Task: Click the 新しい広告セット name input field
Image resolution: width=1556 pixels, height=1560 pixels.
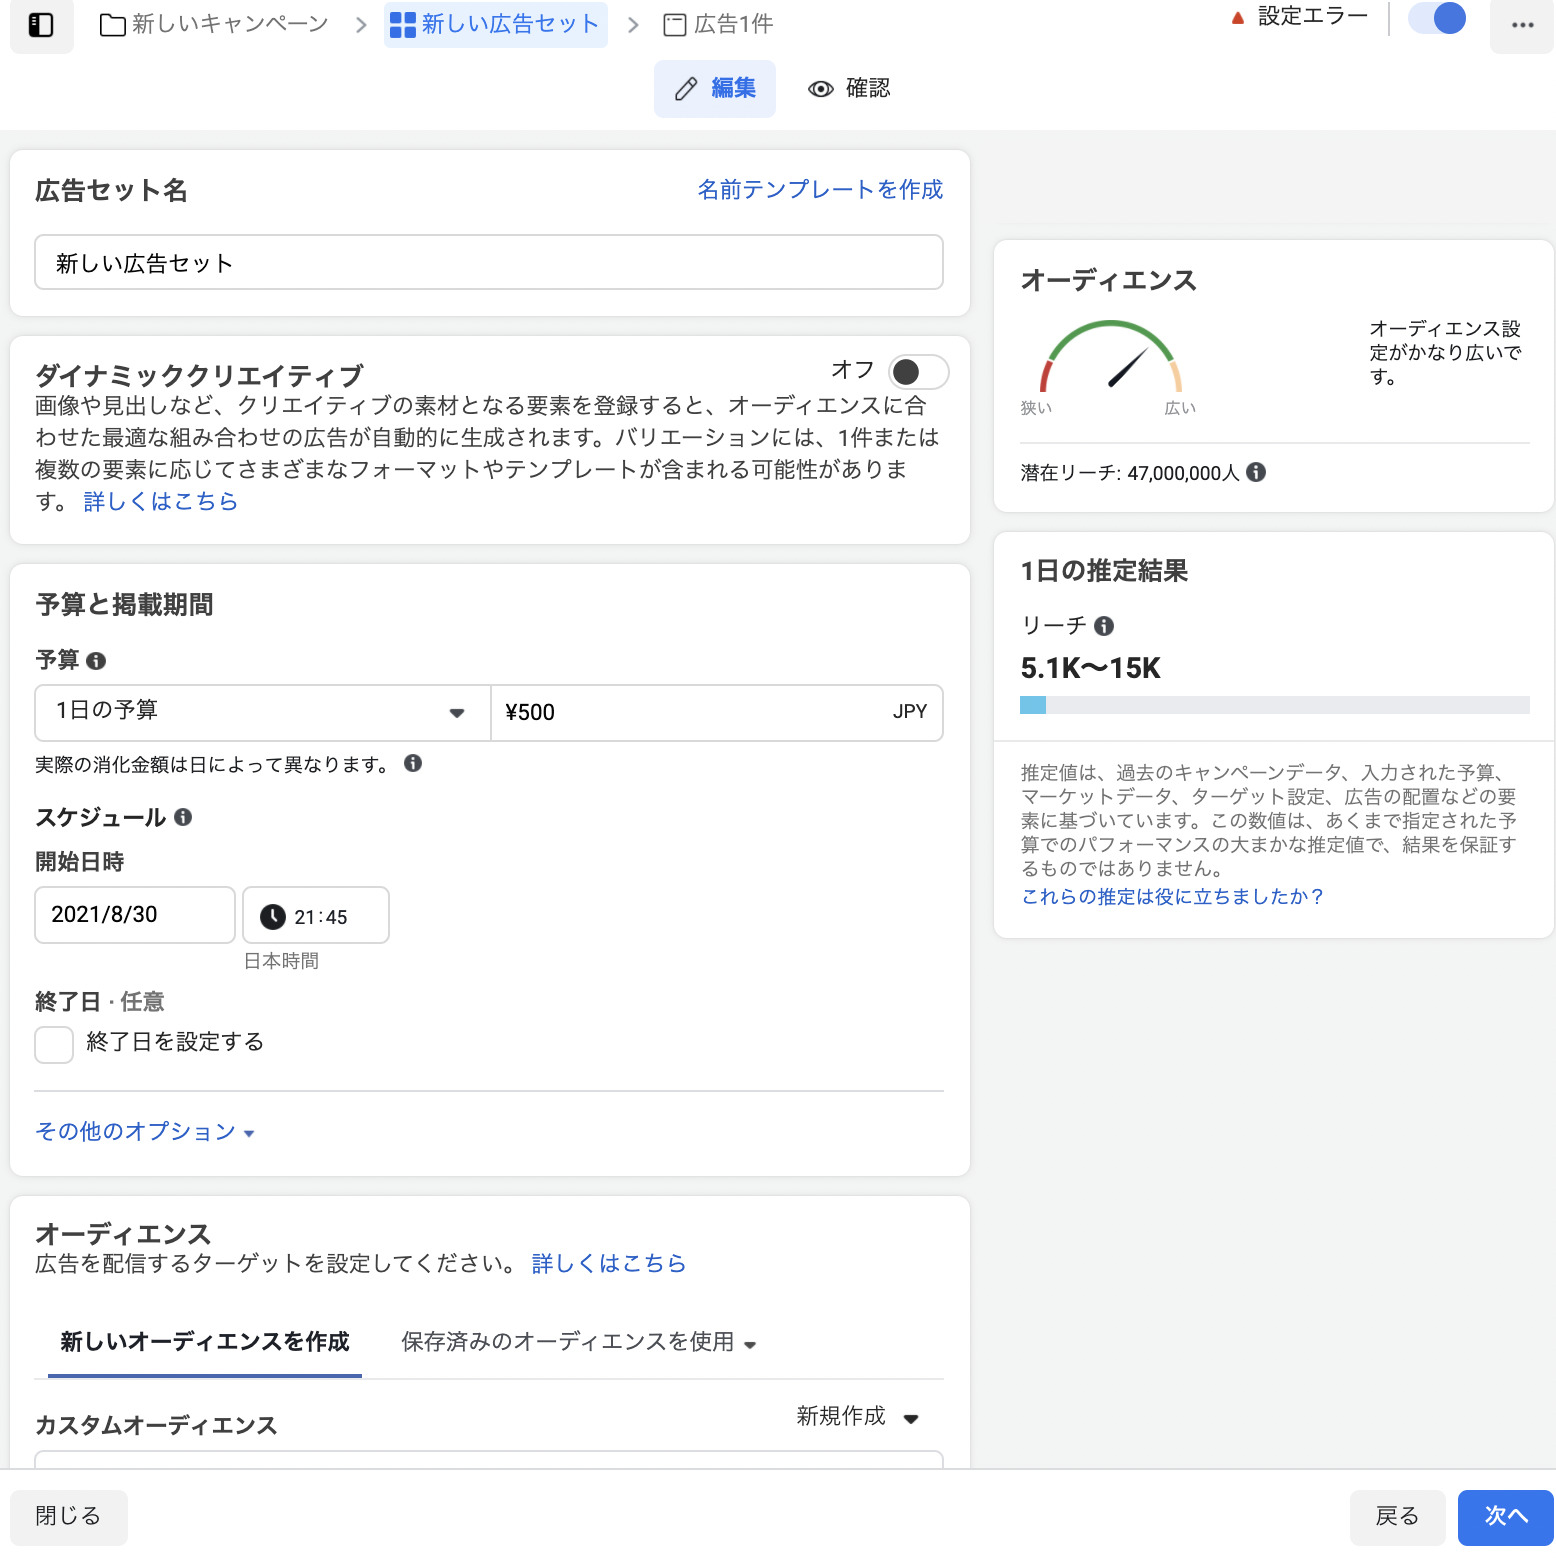Action: [489, 262]
